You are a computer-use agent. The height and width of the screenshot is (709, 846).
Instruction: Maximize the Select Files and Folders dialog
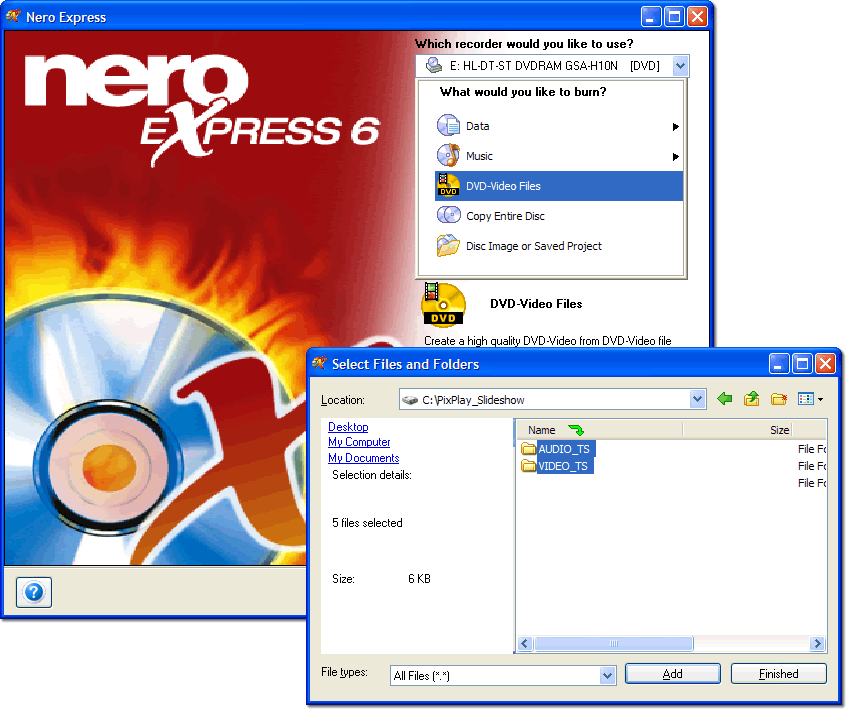pyautogui.click(x=802, y=364)
